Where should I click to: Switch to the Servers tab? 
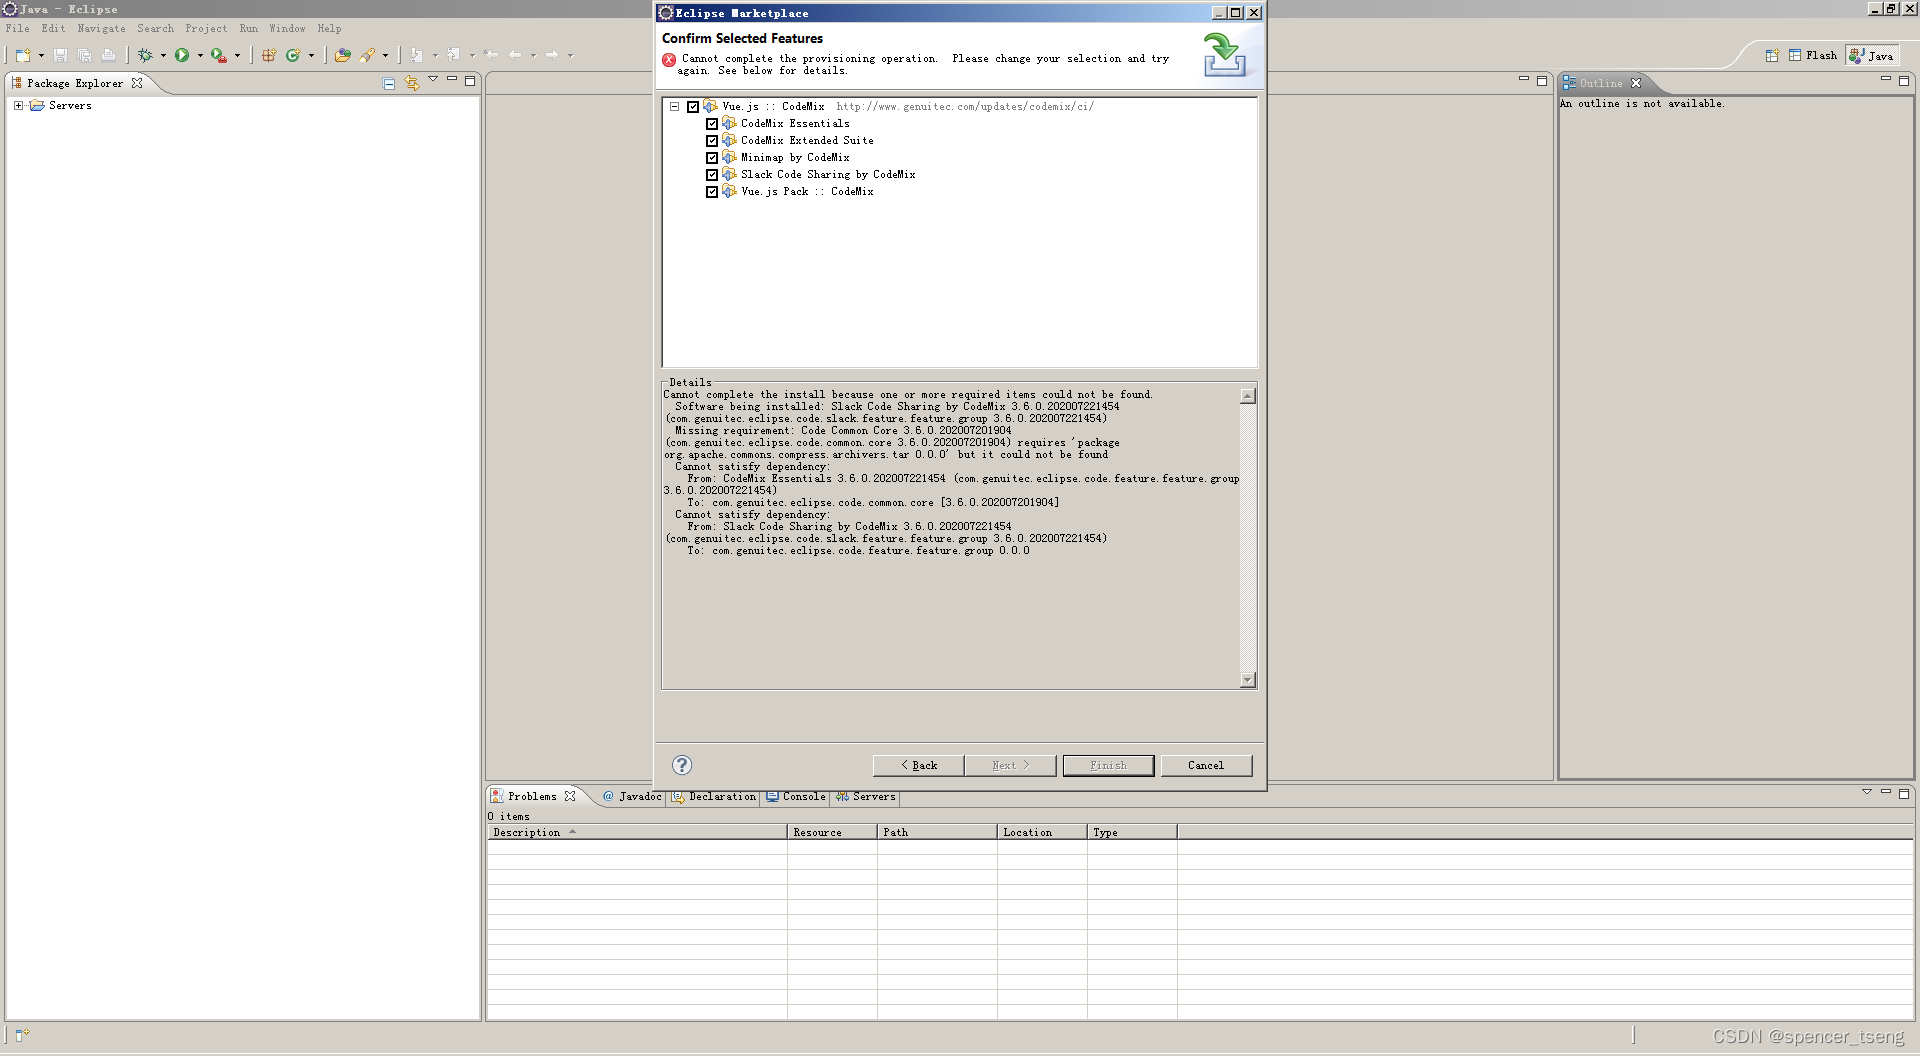point(866,796)
